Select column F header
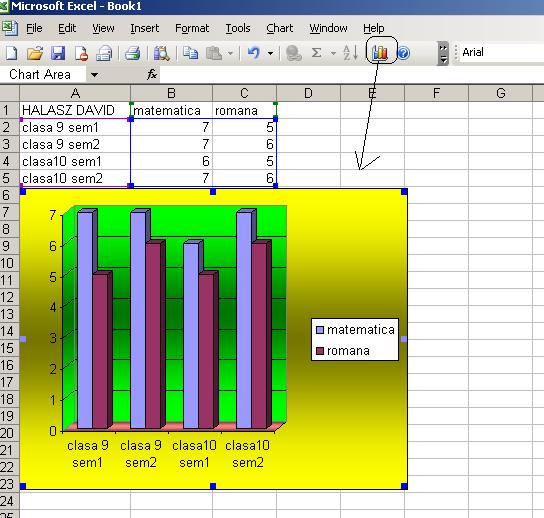Image resolution: width=544 pixels, height=518 pixels. tap(436, 93)
